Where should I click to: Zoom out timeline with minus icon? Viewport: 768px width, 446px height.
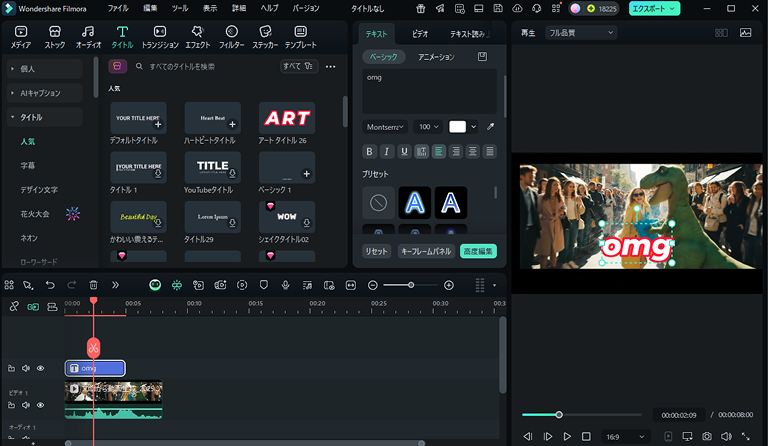(x=373, y=285)
